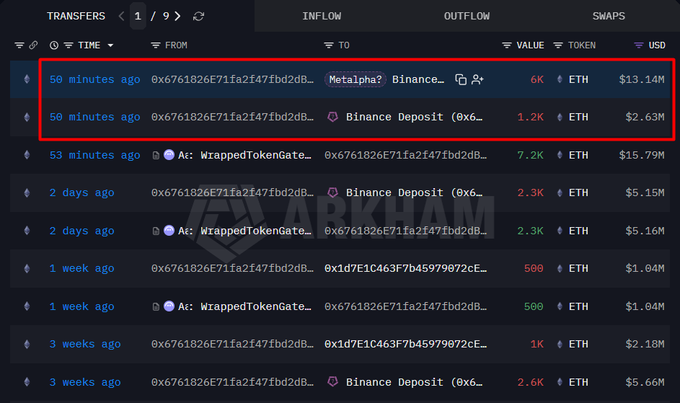The width and height of the screenshot is (680, 403).
Task: Open the SWAPS tab
Action: tap(608, 16)
